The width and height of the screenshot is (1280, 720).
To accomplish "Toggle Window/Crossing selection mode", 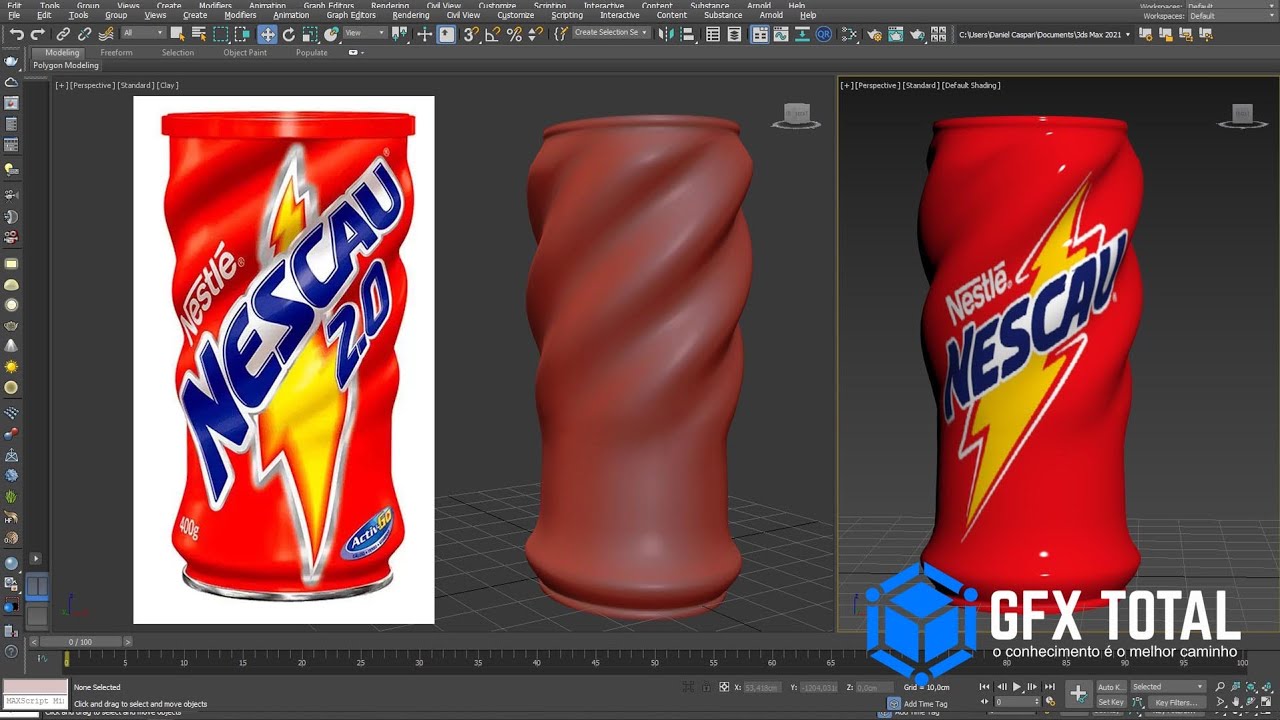I will (x=242, y=33).
